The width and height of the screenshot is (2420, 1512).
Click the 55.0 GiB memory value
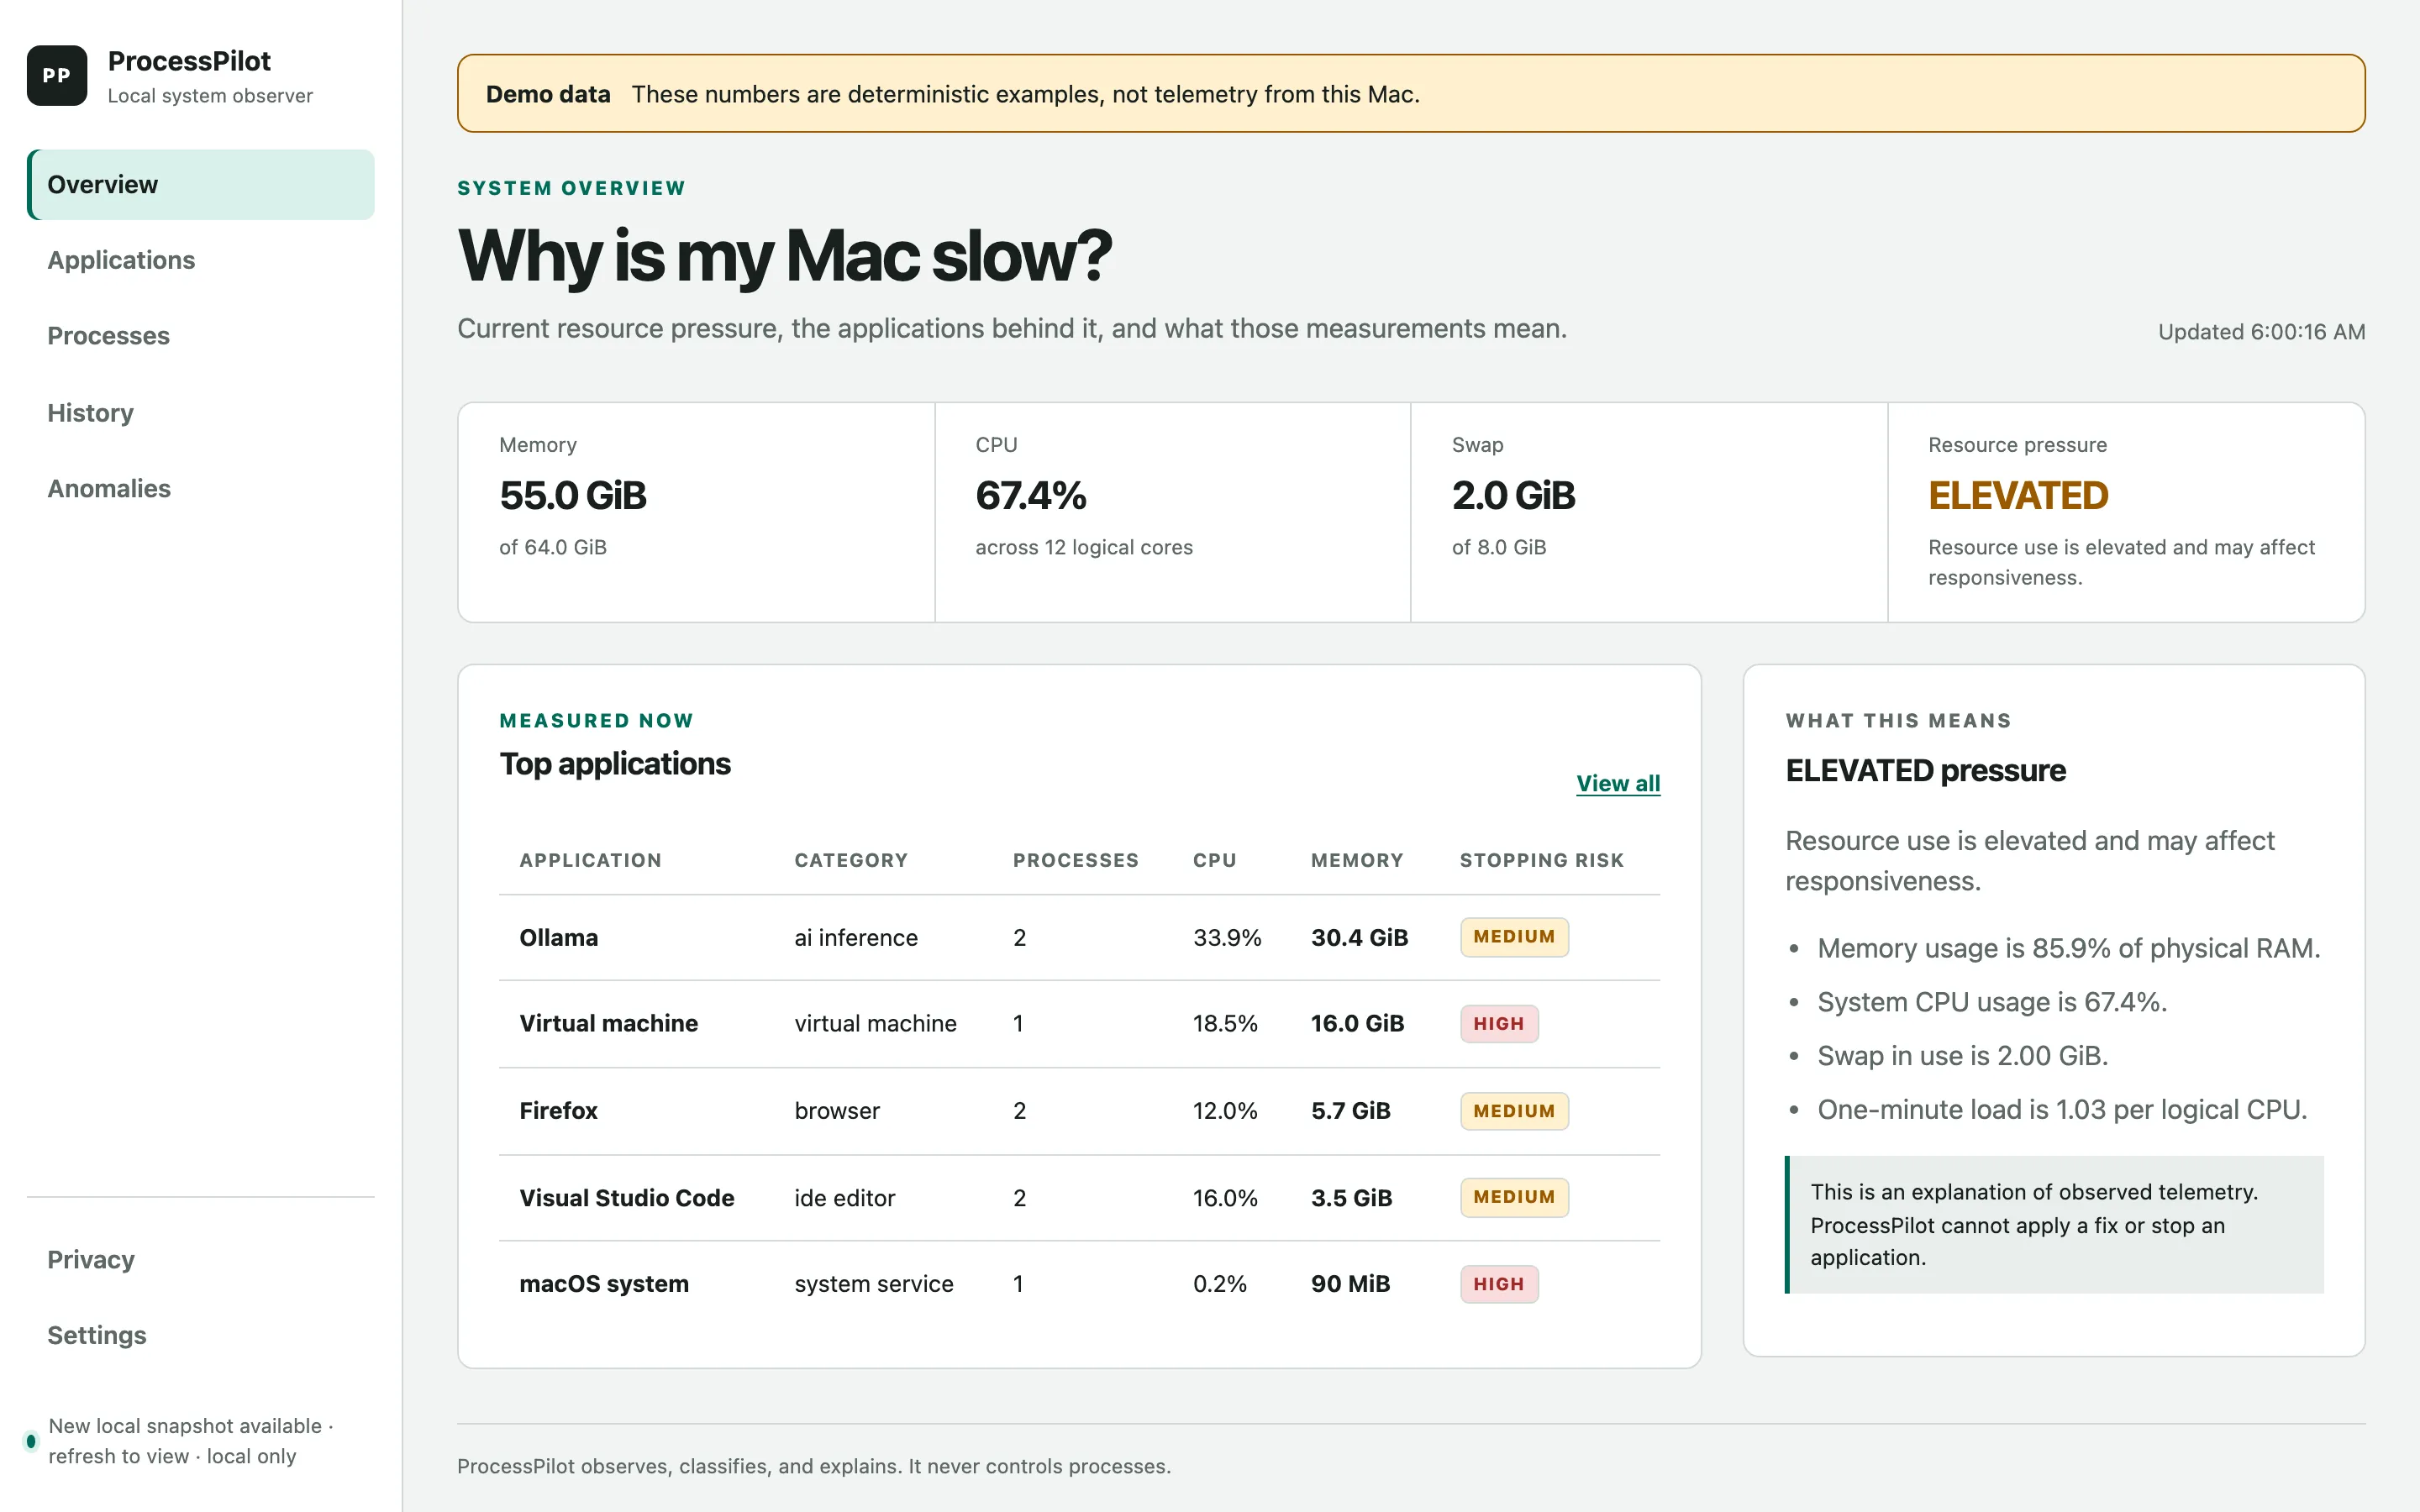[573, 496]
